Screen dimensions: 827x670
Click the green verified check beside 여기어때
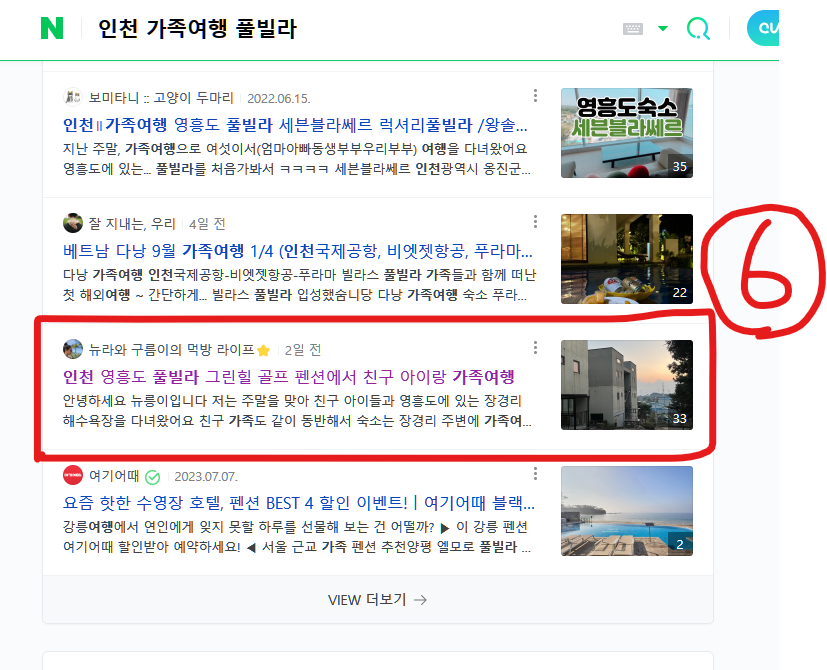click(x=152, y=477)
